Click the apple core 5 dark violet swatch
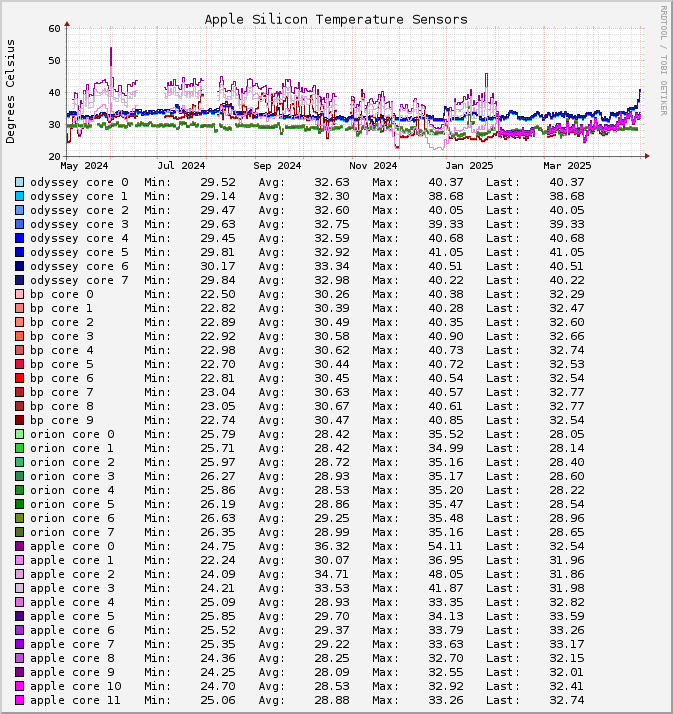Screen dimensions: 673x714 [x=19, y=617]
